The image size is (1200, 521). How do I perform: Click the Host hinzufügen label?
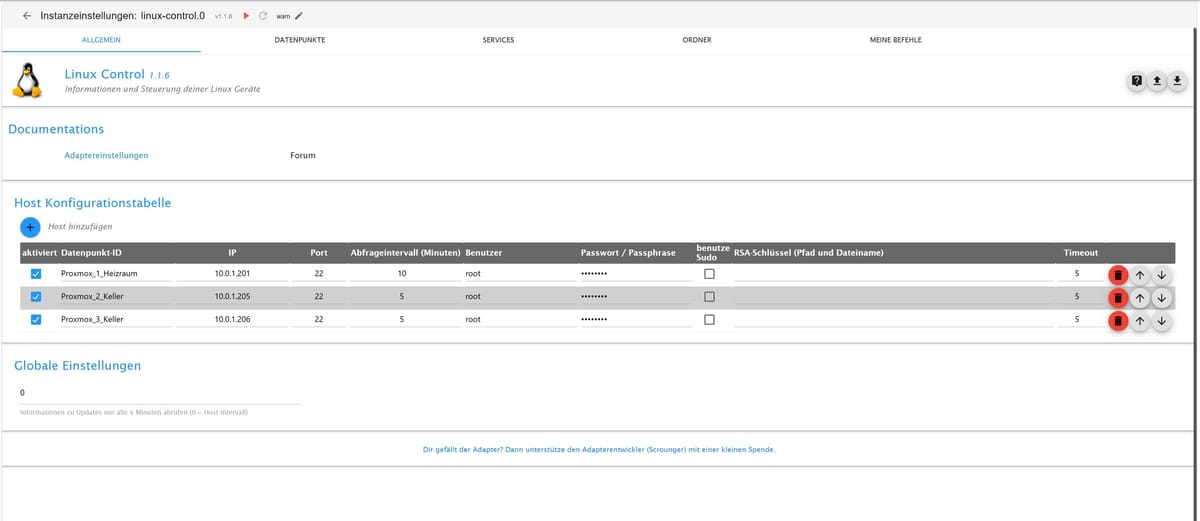click(80, 227)
